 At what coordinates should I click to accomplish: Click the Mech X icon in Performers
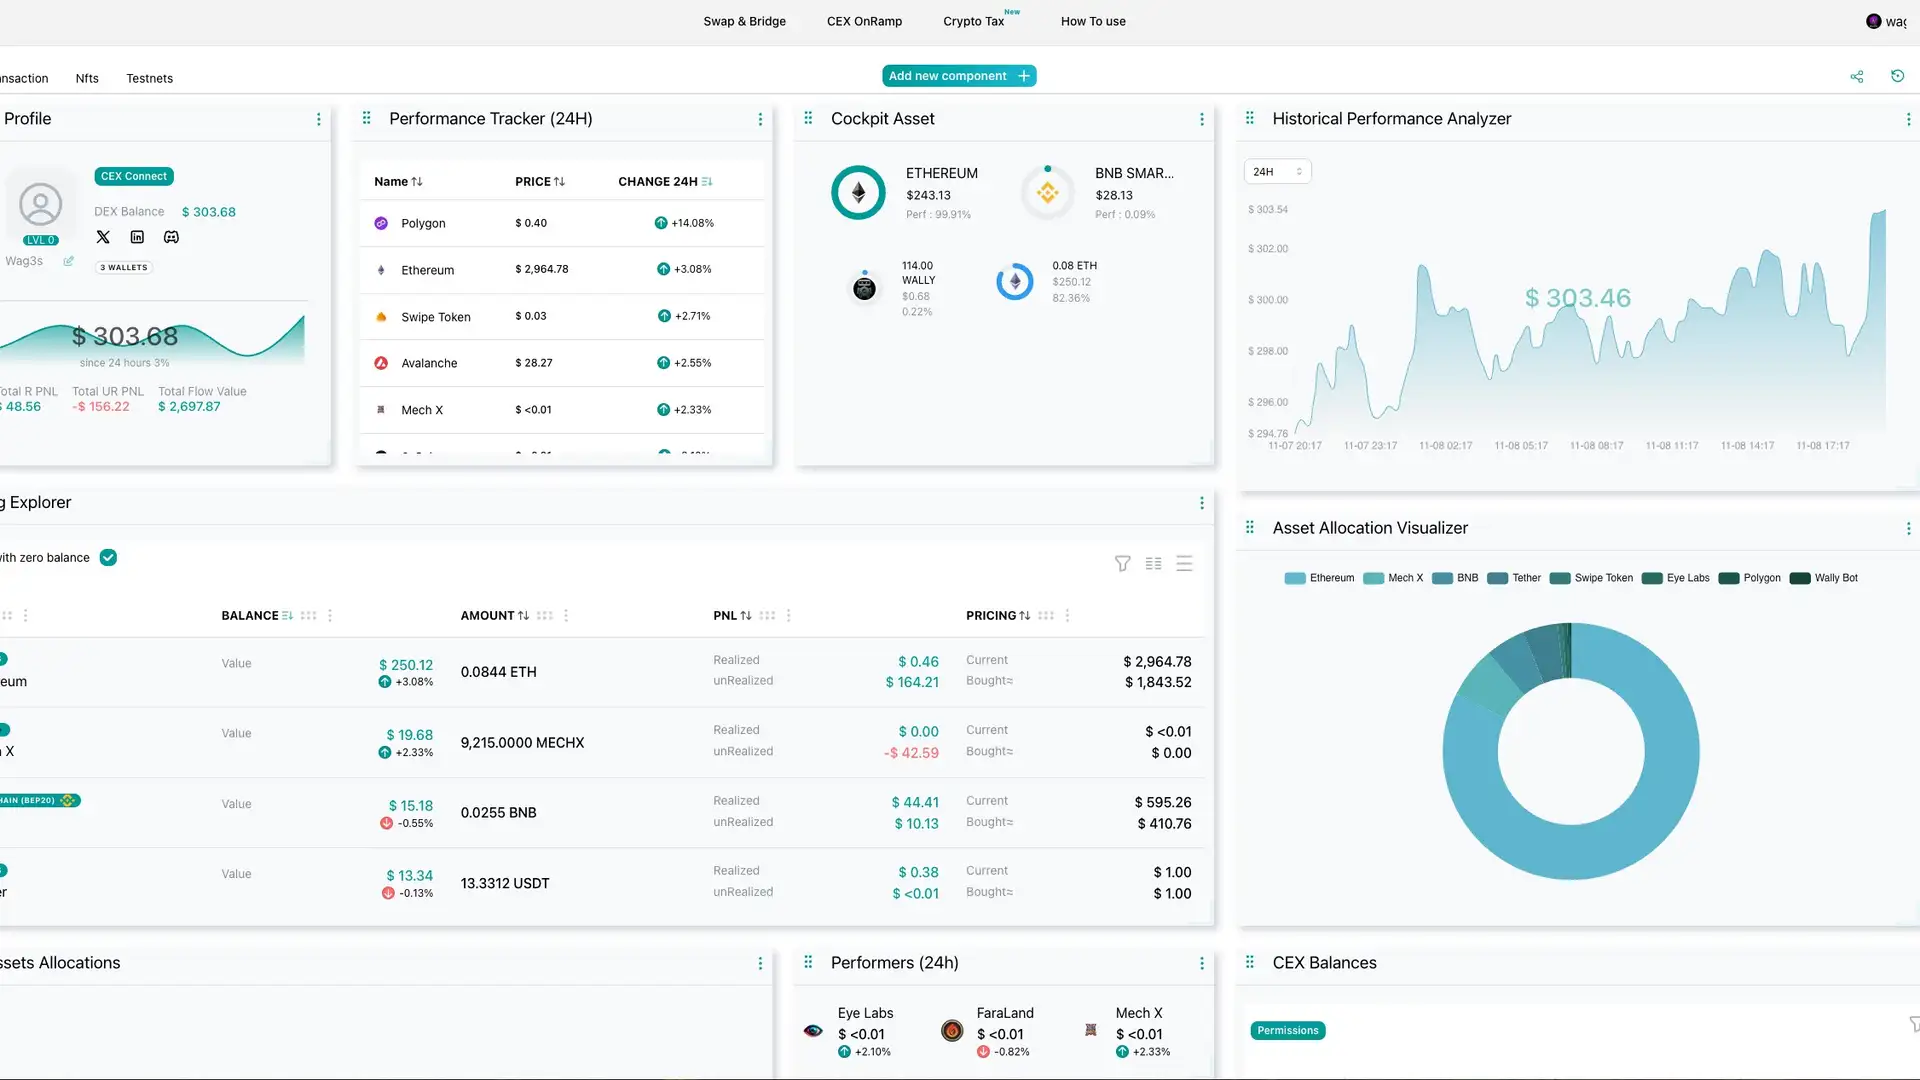(x=1091, y=1030)
